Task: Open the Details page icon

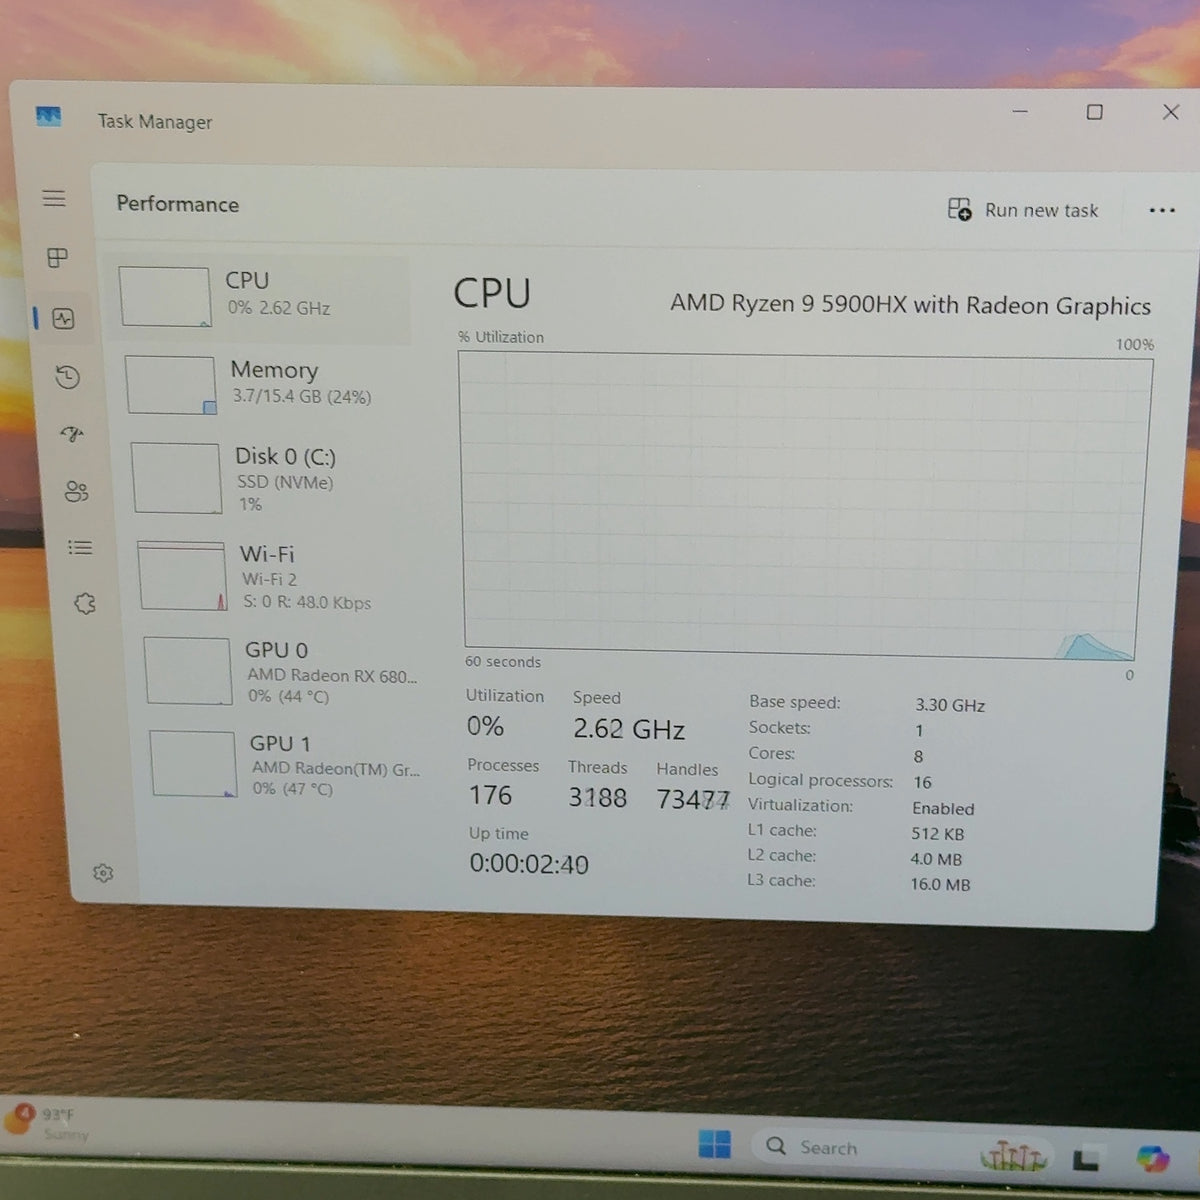Action: (x=80, y=547)
